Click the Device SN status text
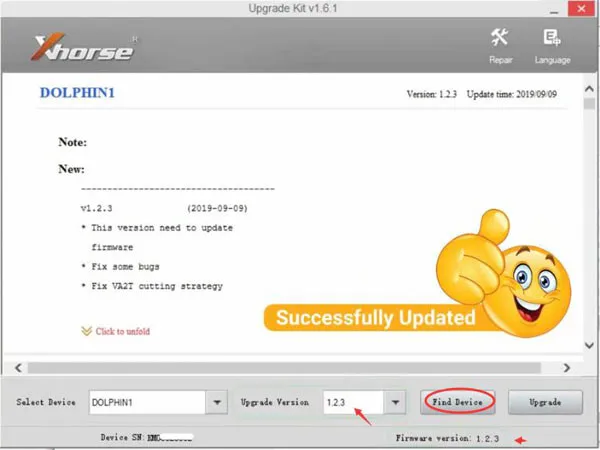This screenshot has height=450, width=600. pos(147,437)
